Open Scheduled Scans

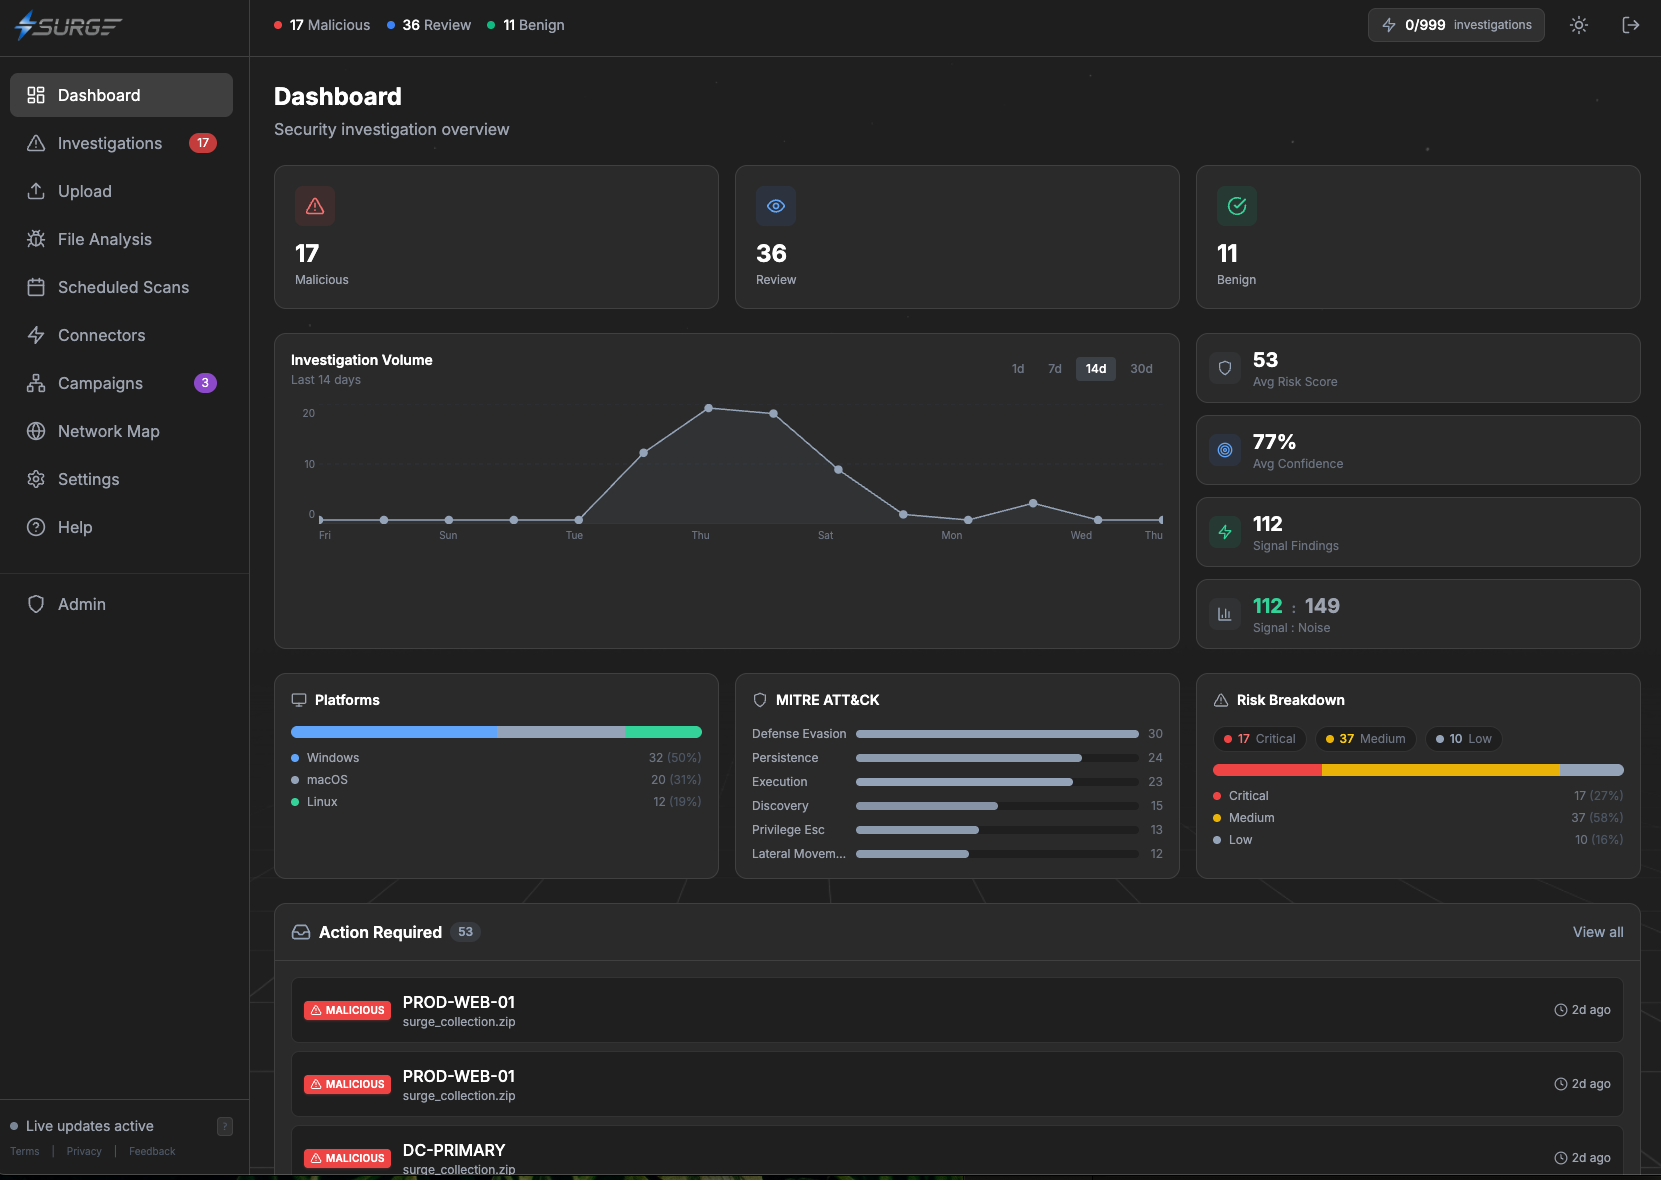(x=123, y=287)
